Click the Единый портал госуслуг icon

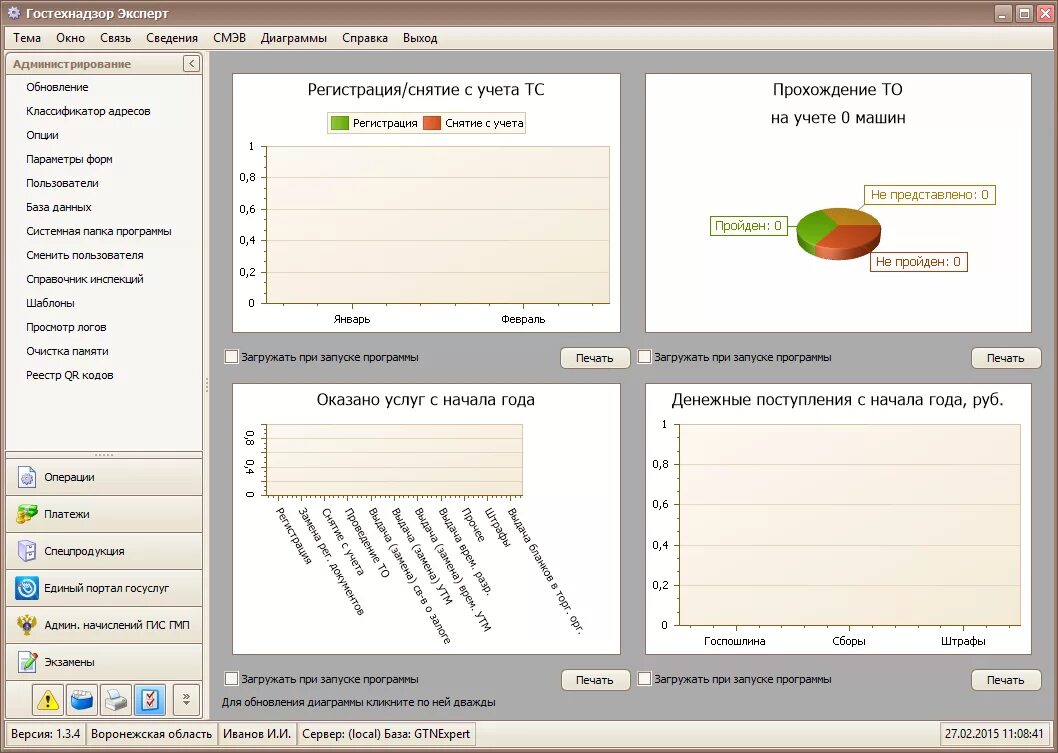coord(27,588)
